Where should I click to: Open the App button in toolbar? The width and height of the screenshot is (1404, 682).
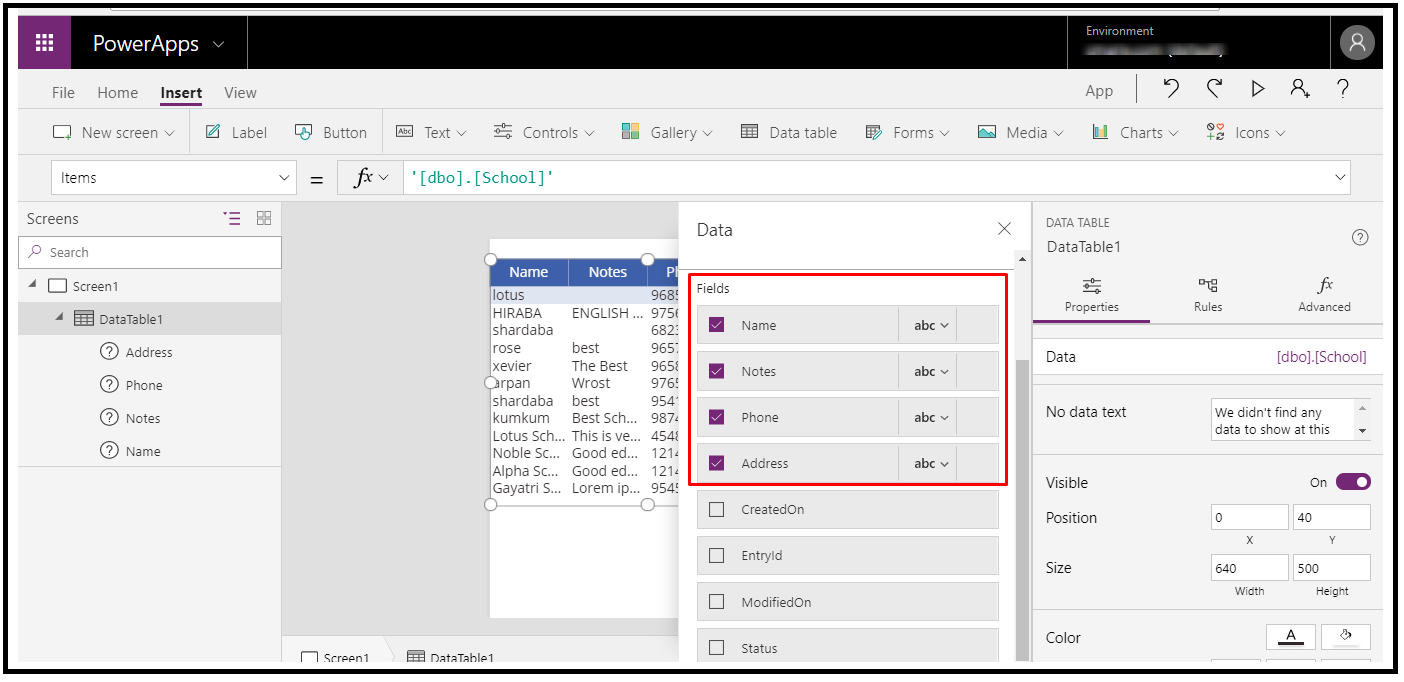(1099, 91)
